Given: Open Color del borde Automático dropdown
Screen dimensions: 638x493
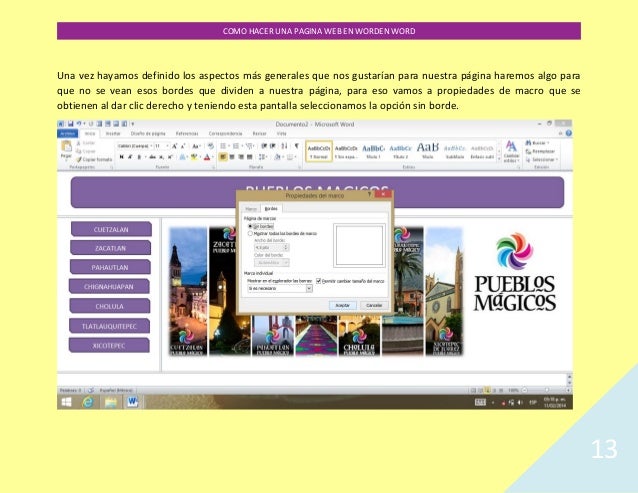Looking at the screenshot, I should 272,263.
